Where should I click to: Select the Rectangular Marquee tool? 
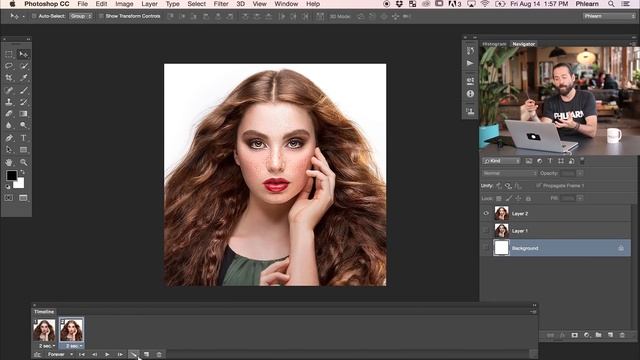click(9, 54)
